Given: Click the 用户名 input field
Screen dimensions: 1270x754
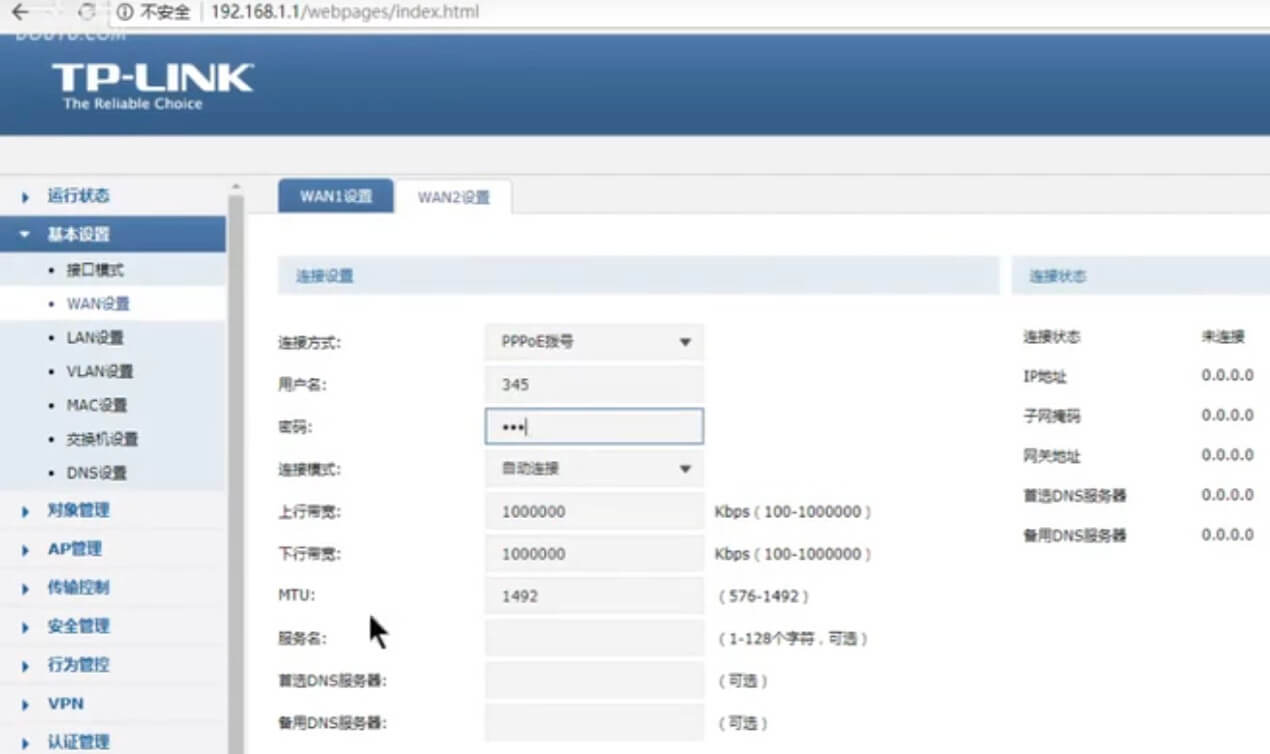Looking at the screenshot, I should coord(594,385).
